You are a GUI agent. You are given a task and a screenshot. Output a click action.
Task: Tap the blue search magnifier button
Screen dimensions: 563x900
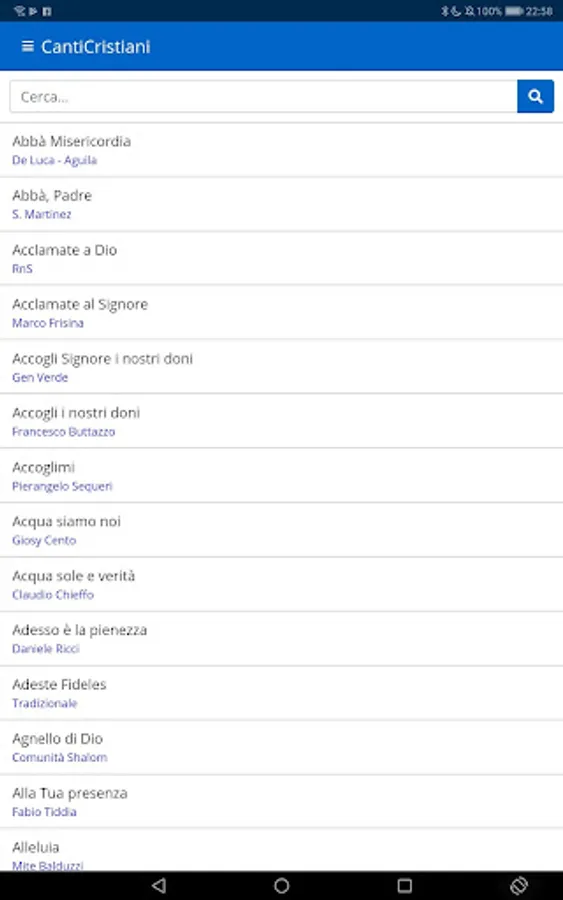pyautogui.click(x=535, y=96)
